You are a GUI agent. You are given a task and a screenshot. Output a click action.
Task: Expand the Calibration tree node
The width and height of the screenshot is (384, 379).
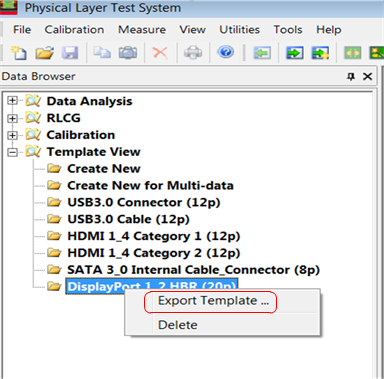(12, 135)
